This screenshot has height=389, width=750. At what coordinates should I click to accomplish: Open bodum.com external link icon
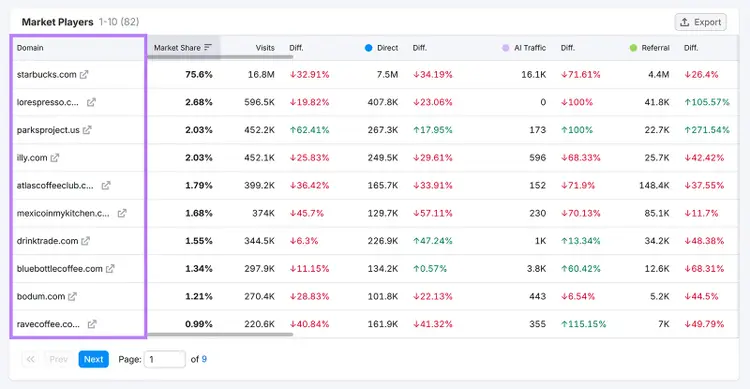[x=72, y=297]
